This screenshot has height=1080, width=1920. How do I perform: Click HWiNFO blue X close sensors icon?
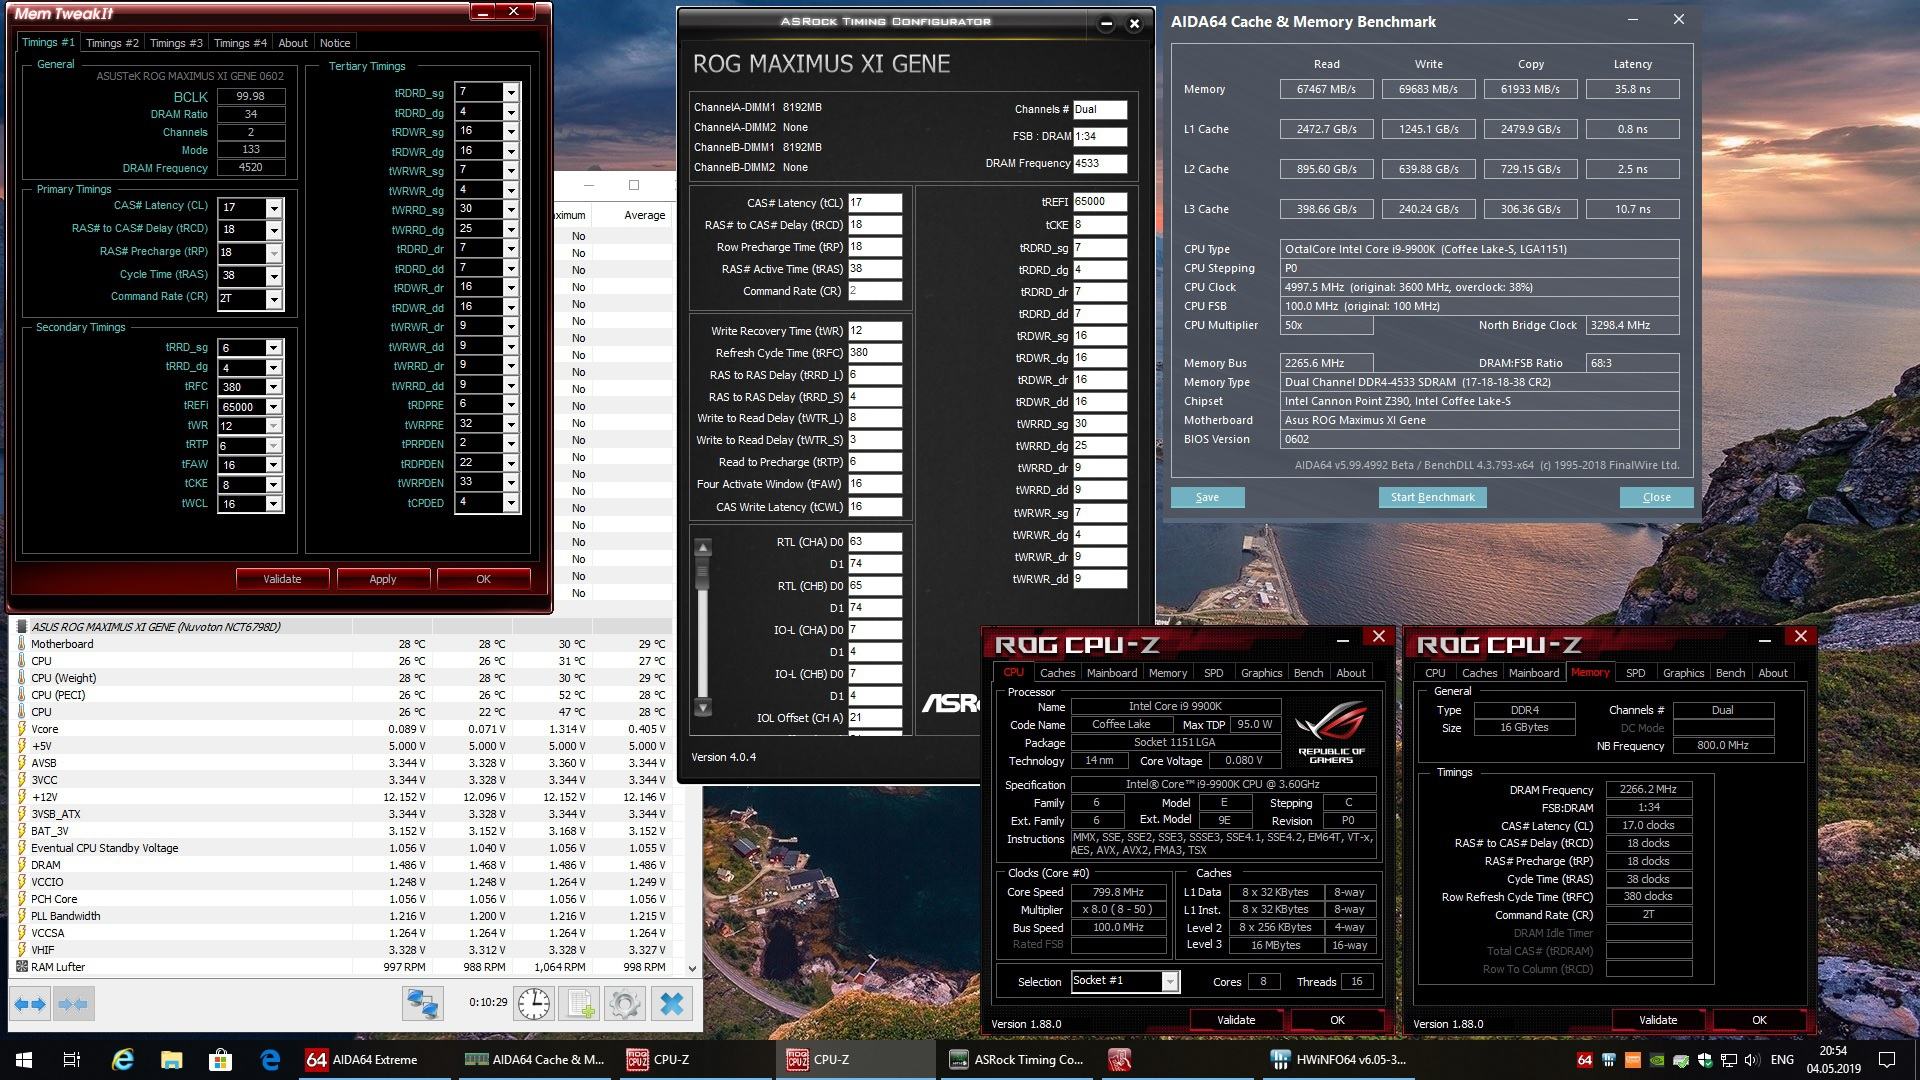(672, 1003)
